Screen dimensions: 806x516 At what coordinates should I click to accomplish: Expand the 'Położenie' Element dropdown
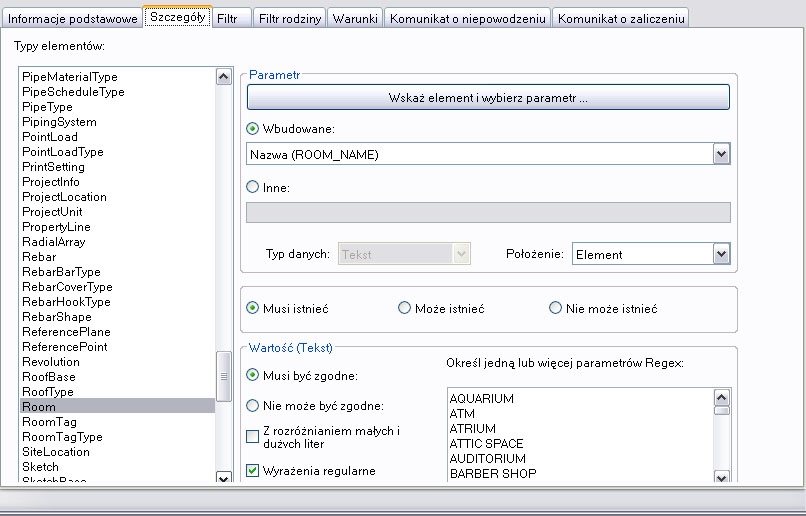click(x=721, y=254)
